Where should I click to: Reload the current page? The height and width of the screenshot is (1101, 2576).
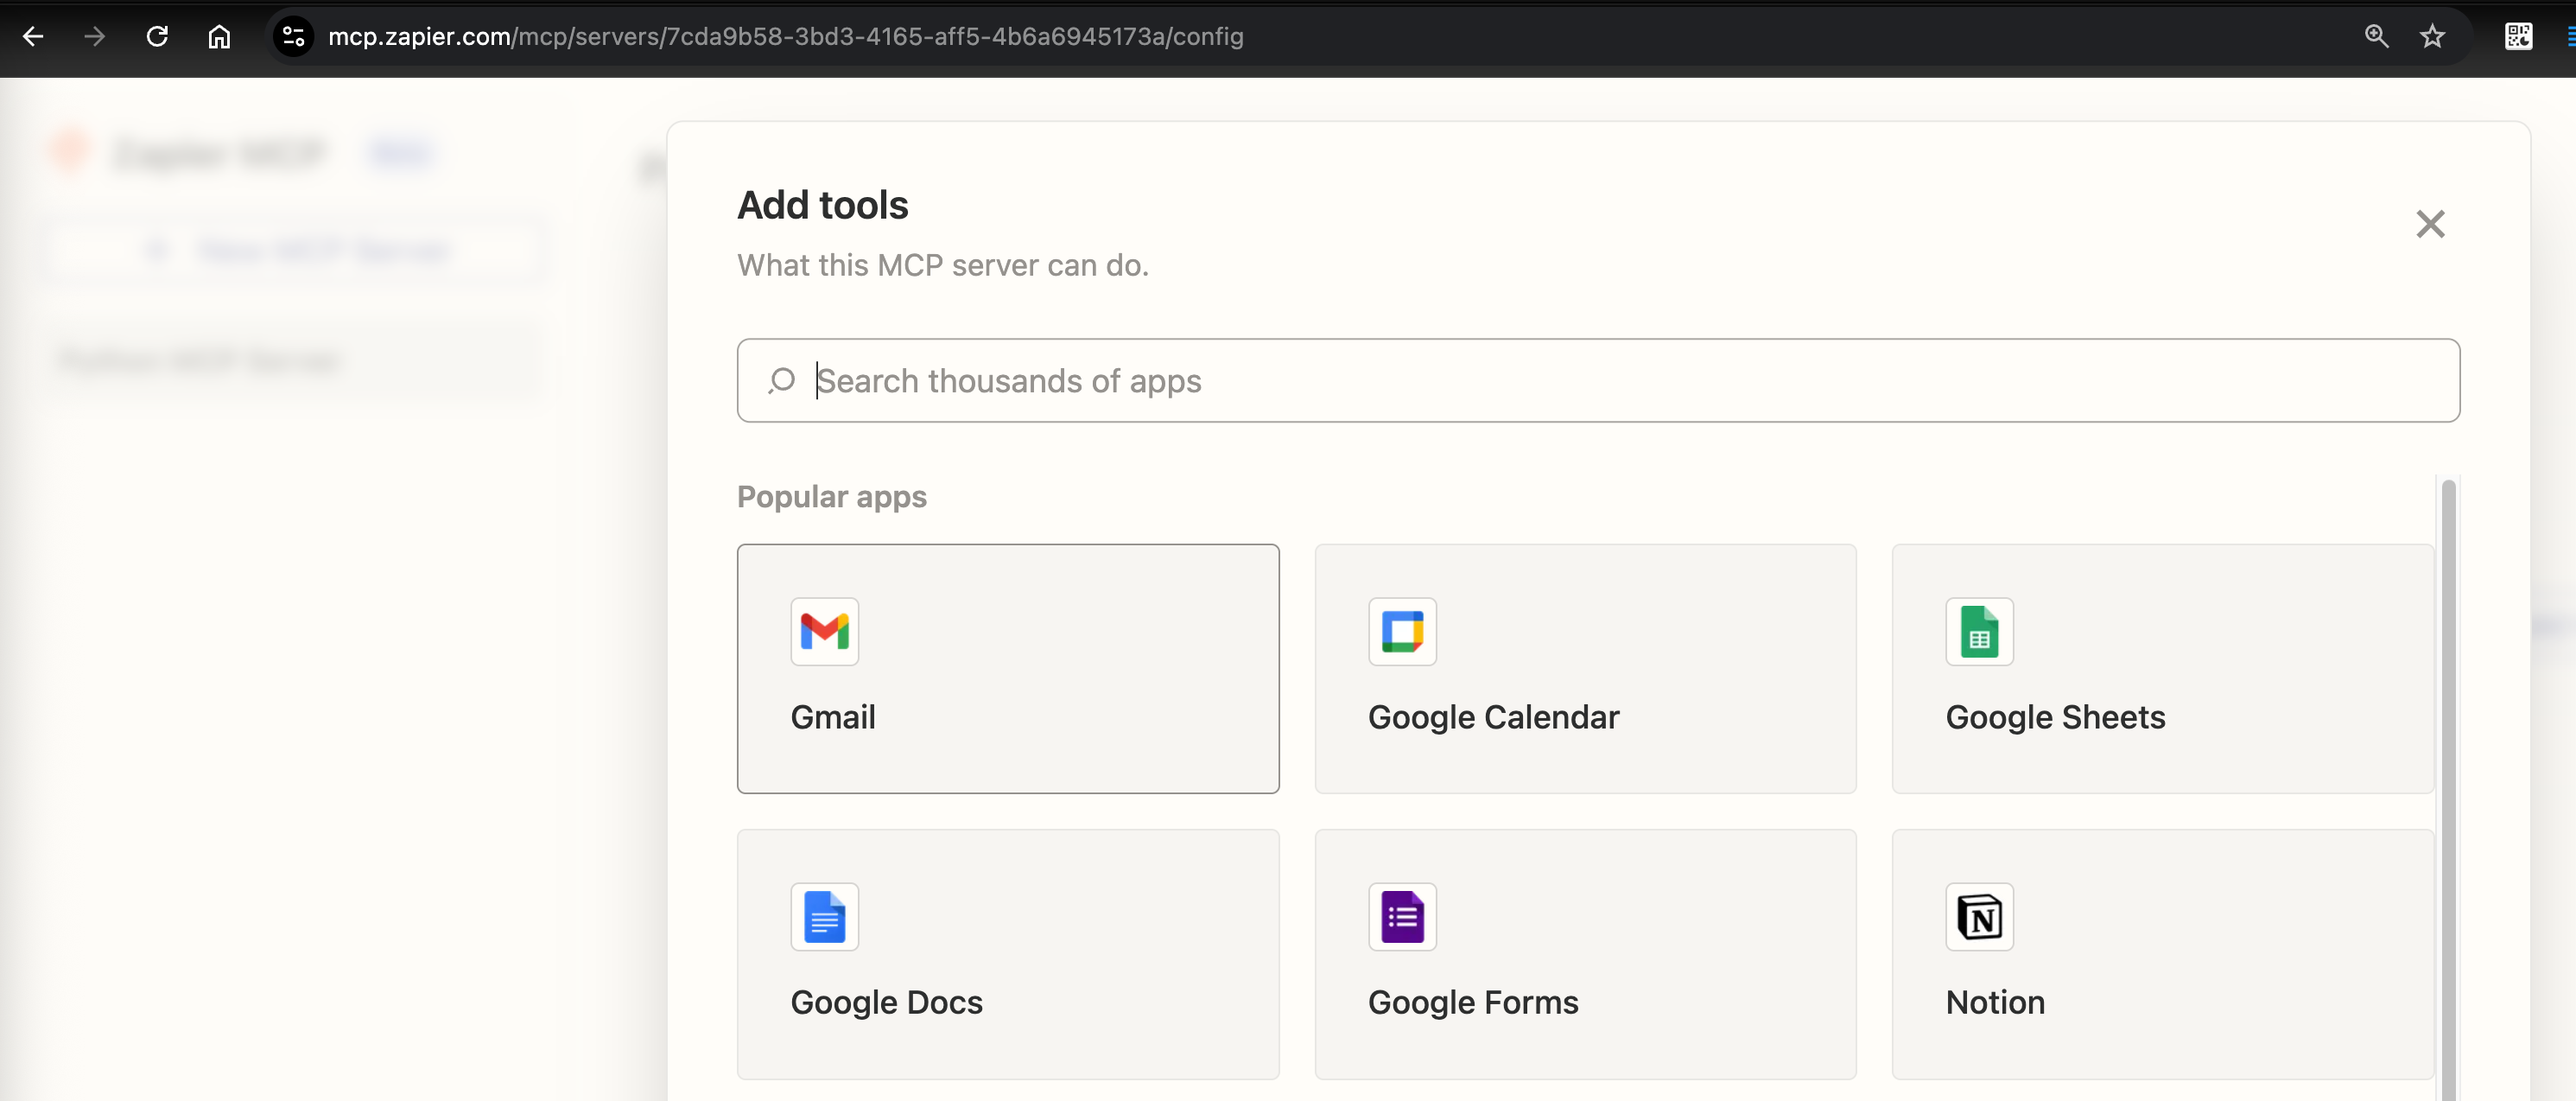coord(157,37)
